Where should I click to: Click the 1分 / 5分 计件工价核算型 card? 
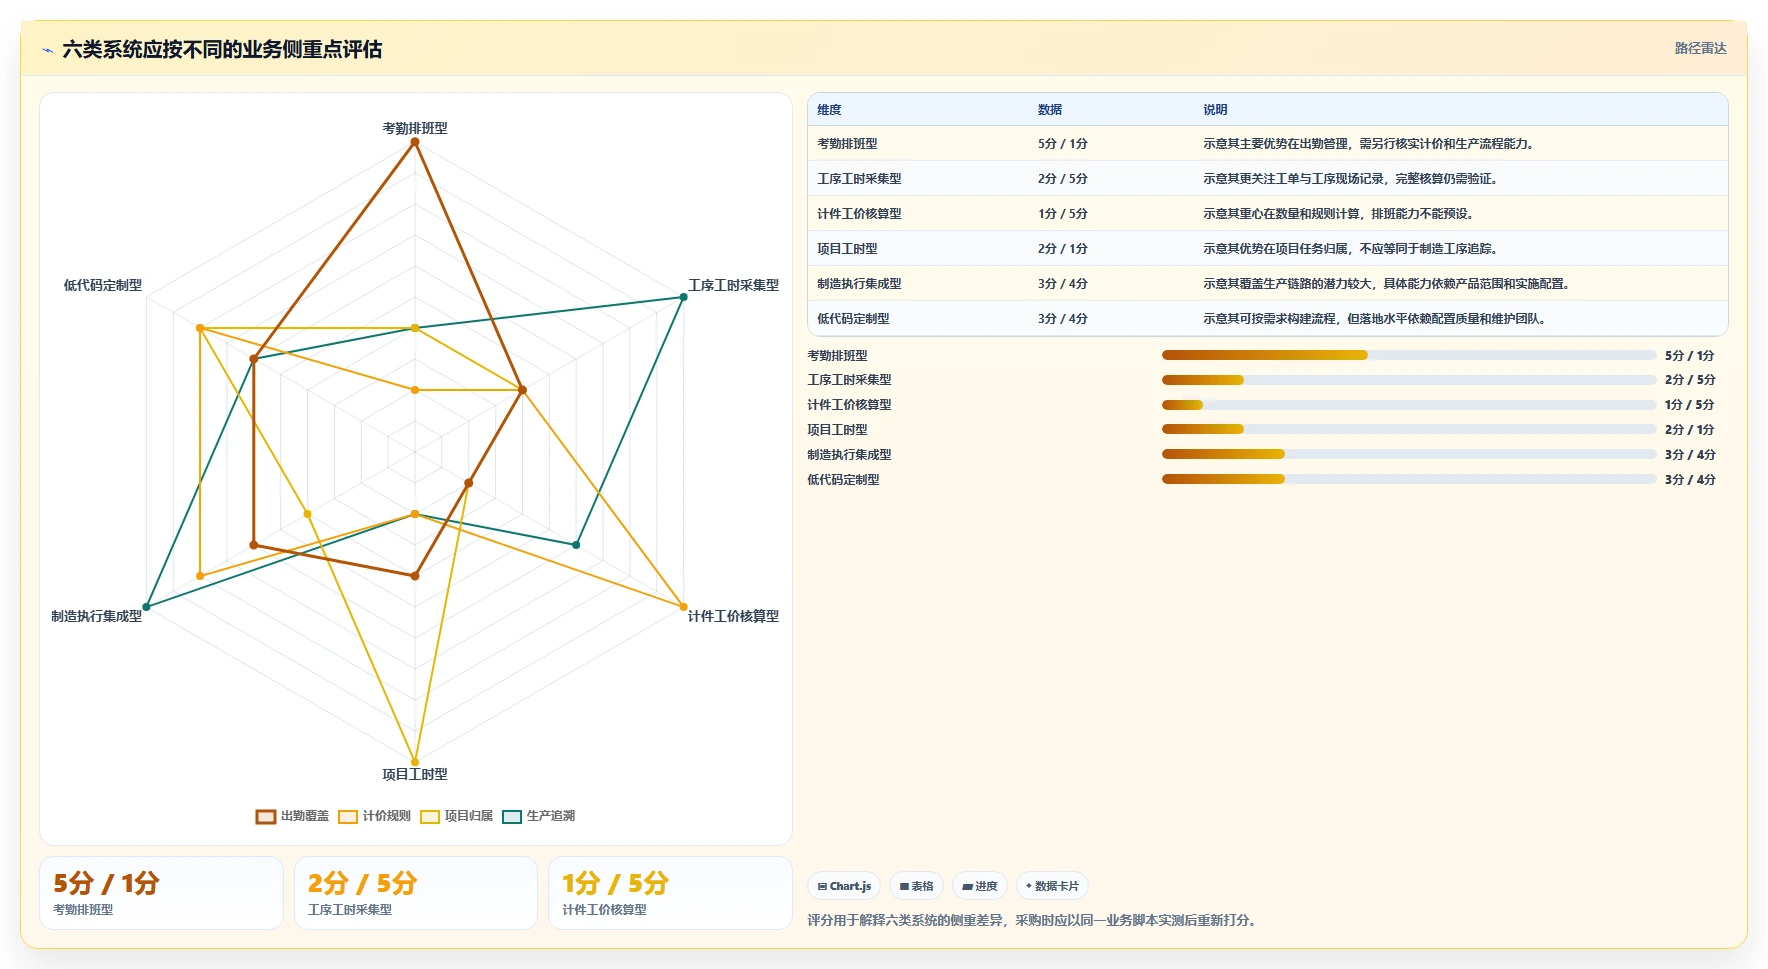pyautogui.click(x=670, y=893)
